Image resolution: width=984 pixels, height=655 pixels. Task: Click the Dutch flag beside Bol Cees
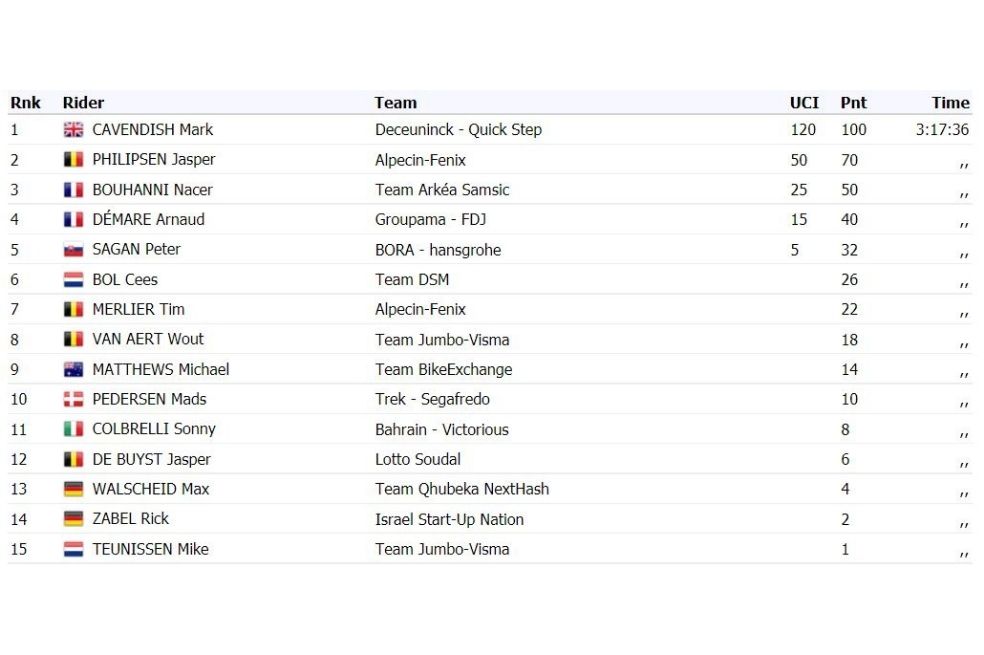[x=73, y=280]
